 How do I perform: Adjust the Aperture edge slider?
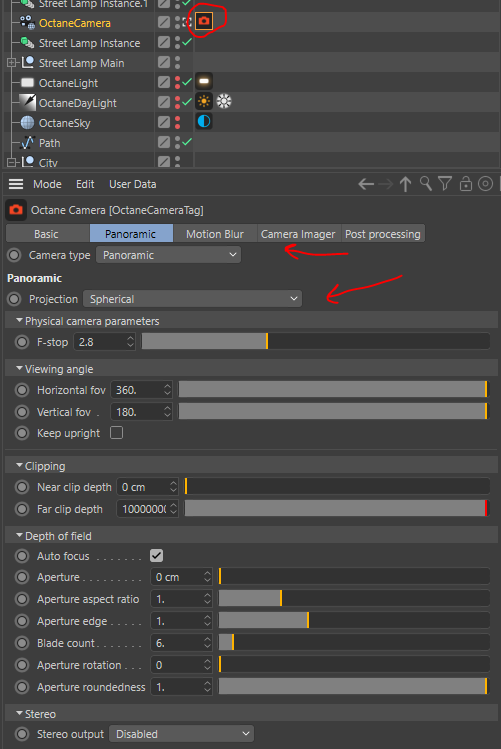pos(354,621)
